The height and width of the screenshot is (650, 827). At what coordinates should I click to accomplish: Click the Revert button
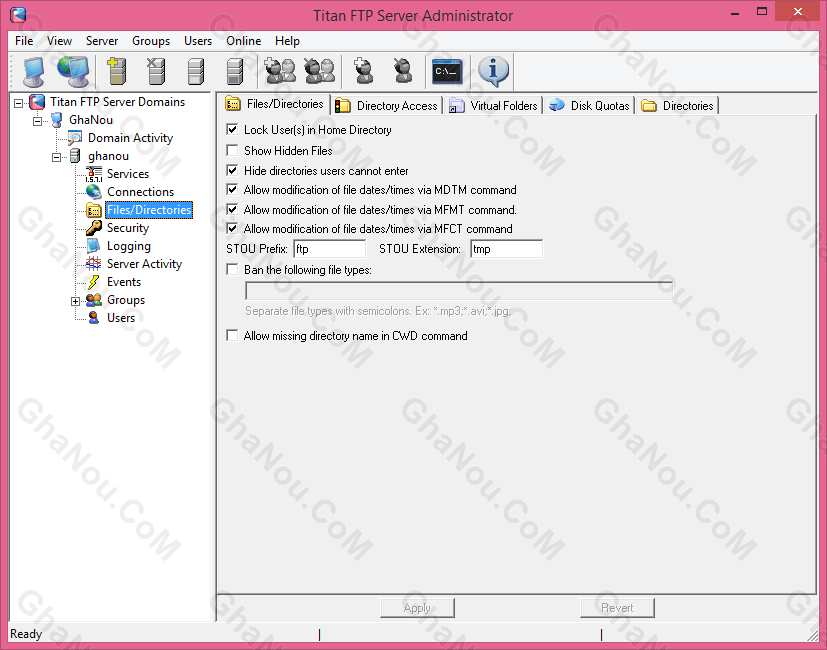click(x=617, y=608)
